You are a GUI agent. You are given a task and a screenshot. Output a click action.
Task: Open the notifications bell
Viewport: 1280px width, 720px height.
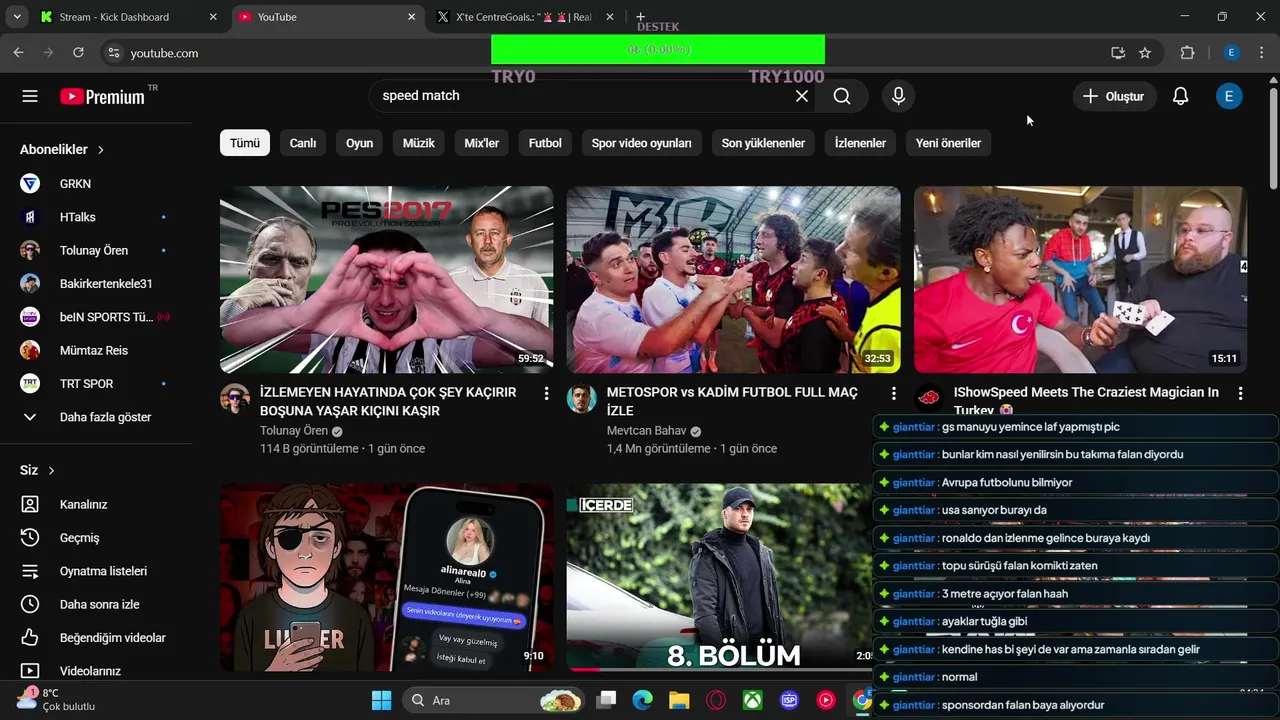pos(1180,96)
